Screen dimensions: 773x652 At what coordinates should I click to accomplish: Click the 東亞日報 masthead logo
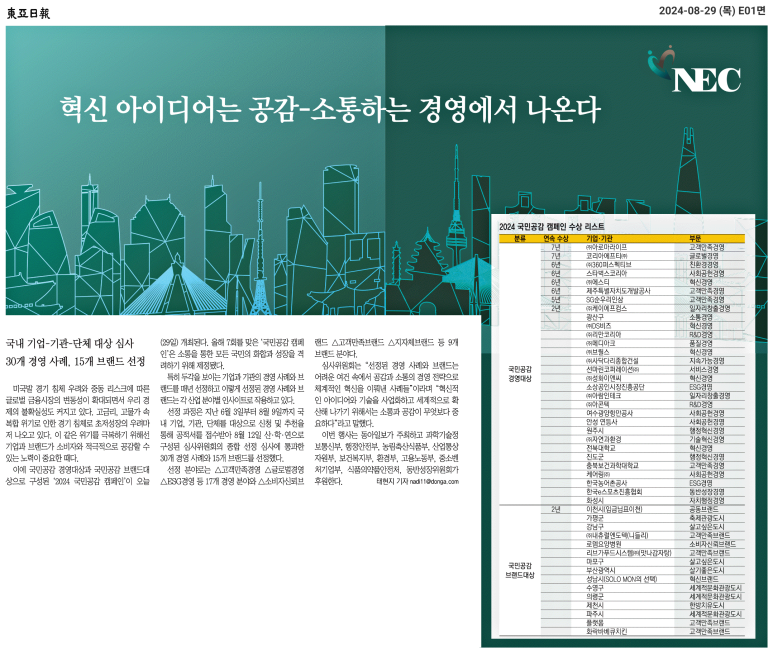coord(28,13)
